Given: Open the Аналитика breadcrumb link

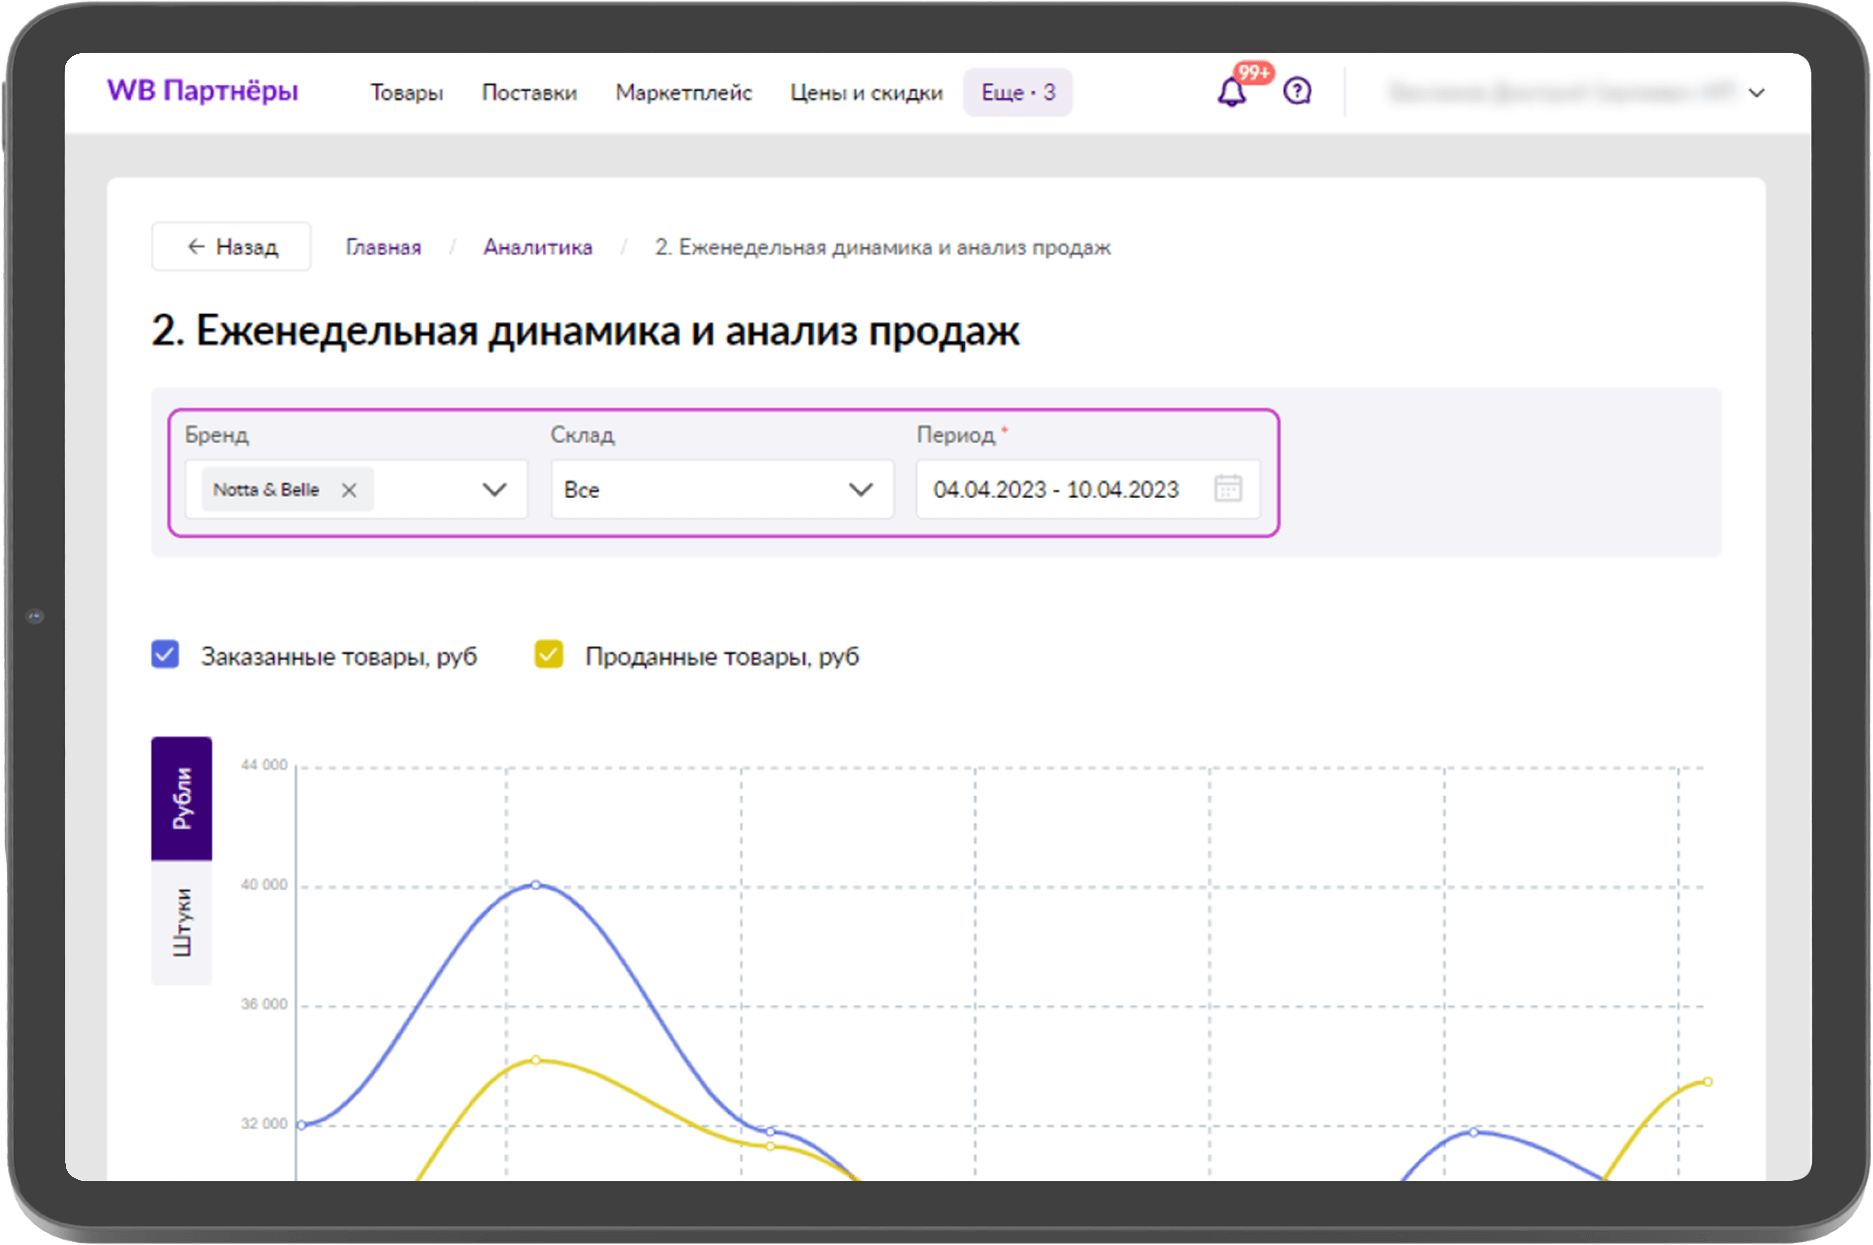Looking at the screenshot, I should [x=538, y=246].
